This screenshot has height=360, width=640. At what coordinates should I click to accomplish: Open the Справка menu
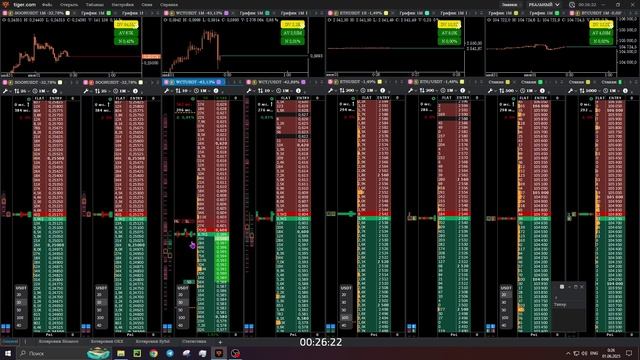(x=169, y=4)
